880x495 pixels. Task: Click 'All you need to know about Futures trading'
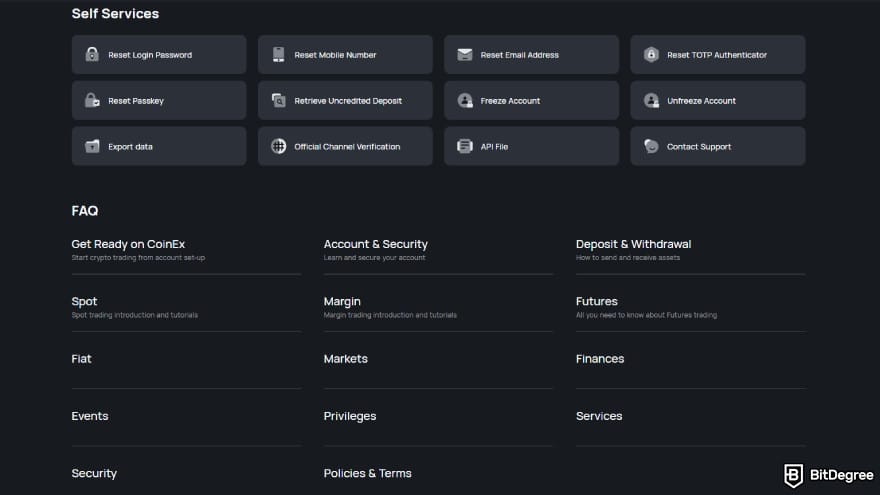point(646,315)
